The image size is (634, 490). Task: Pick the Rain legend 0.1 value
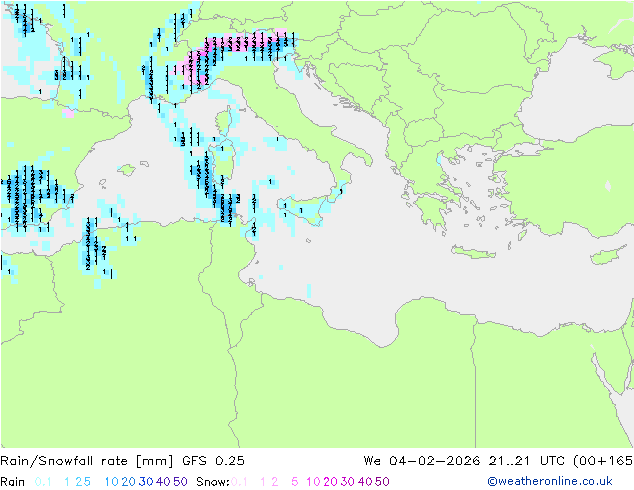[x=43, y=482]
